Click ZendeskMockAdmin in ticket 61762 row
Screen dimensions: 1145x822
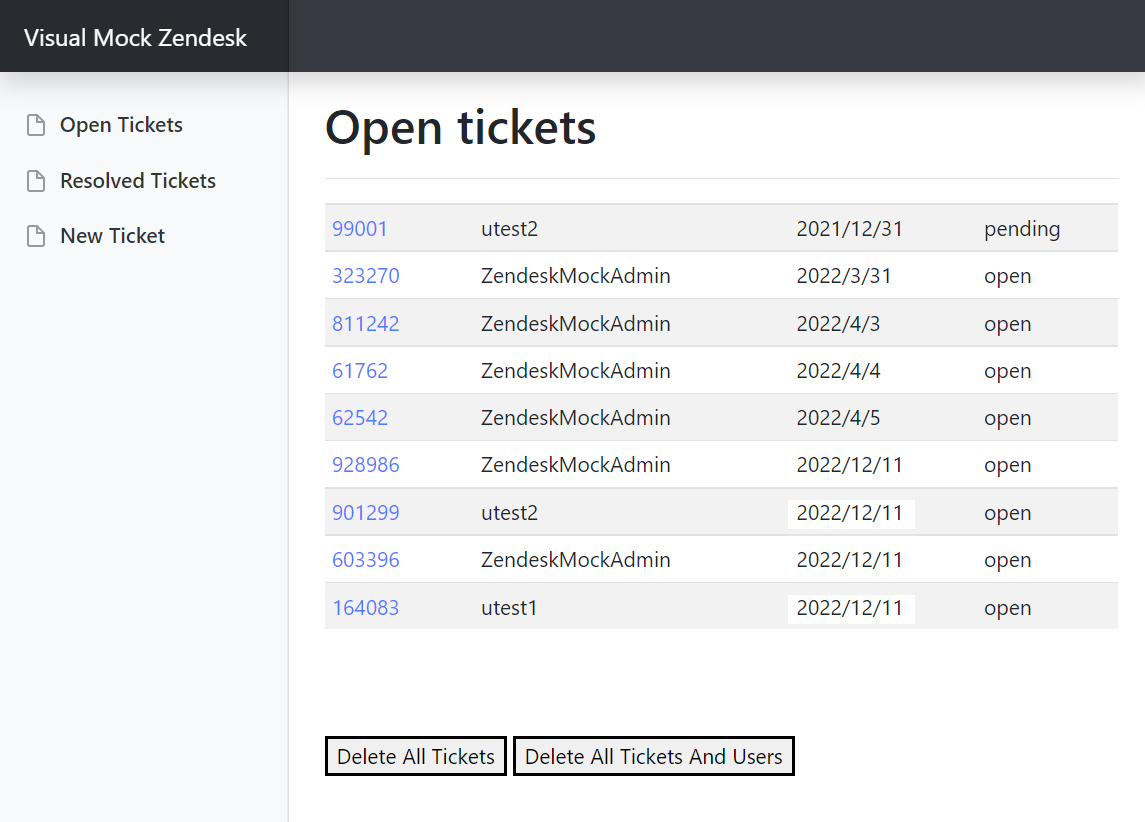(575, 371)
